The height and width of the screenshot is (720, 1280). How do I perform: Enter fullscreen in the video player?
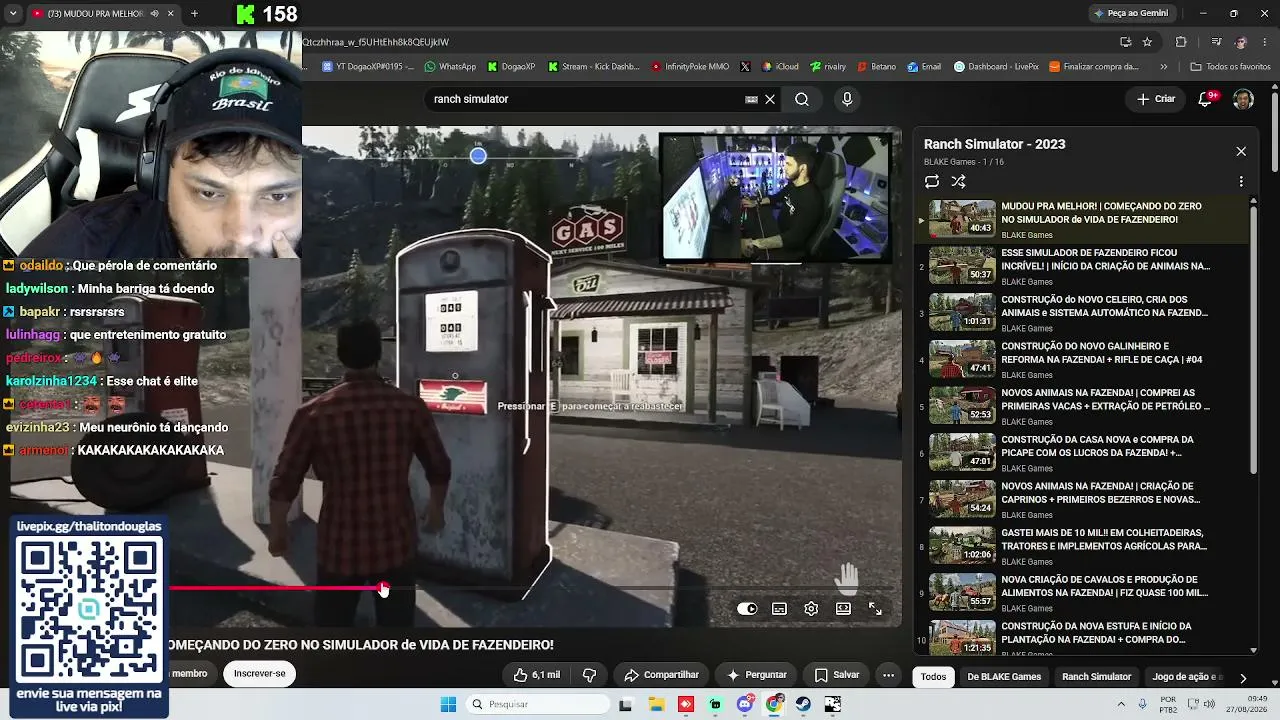point(875,608)
